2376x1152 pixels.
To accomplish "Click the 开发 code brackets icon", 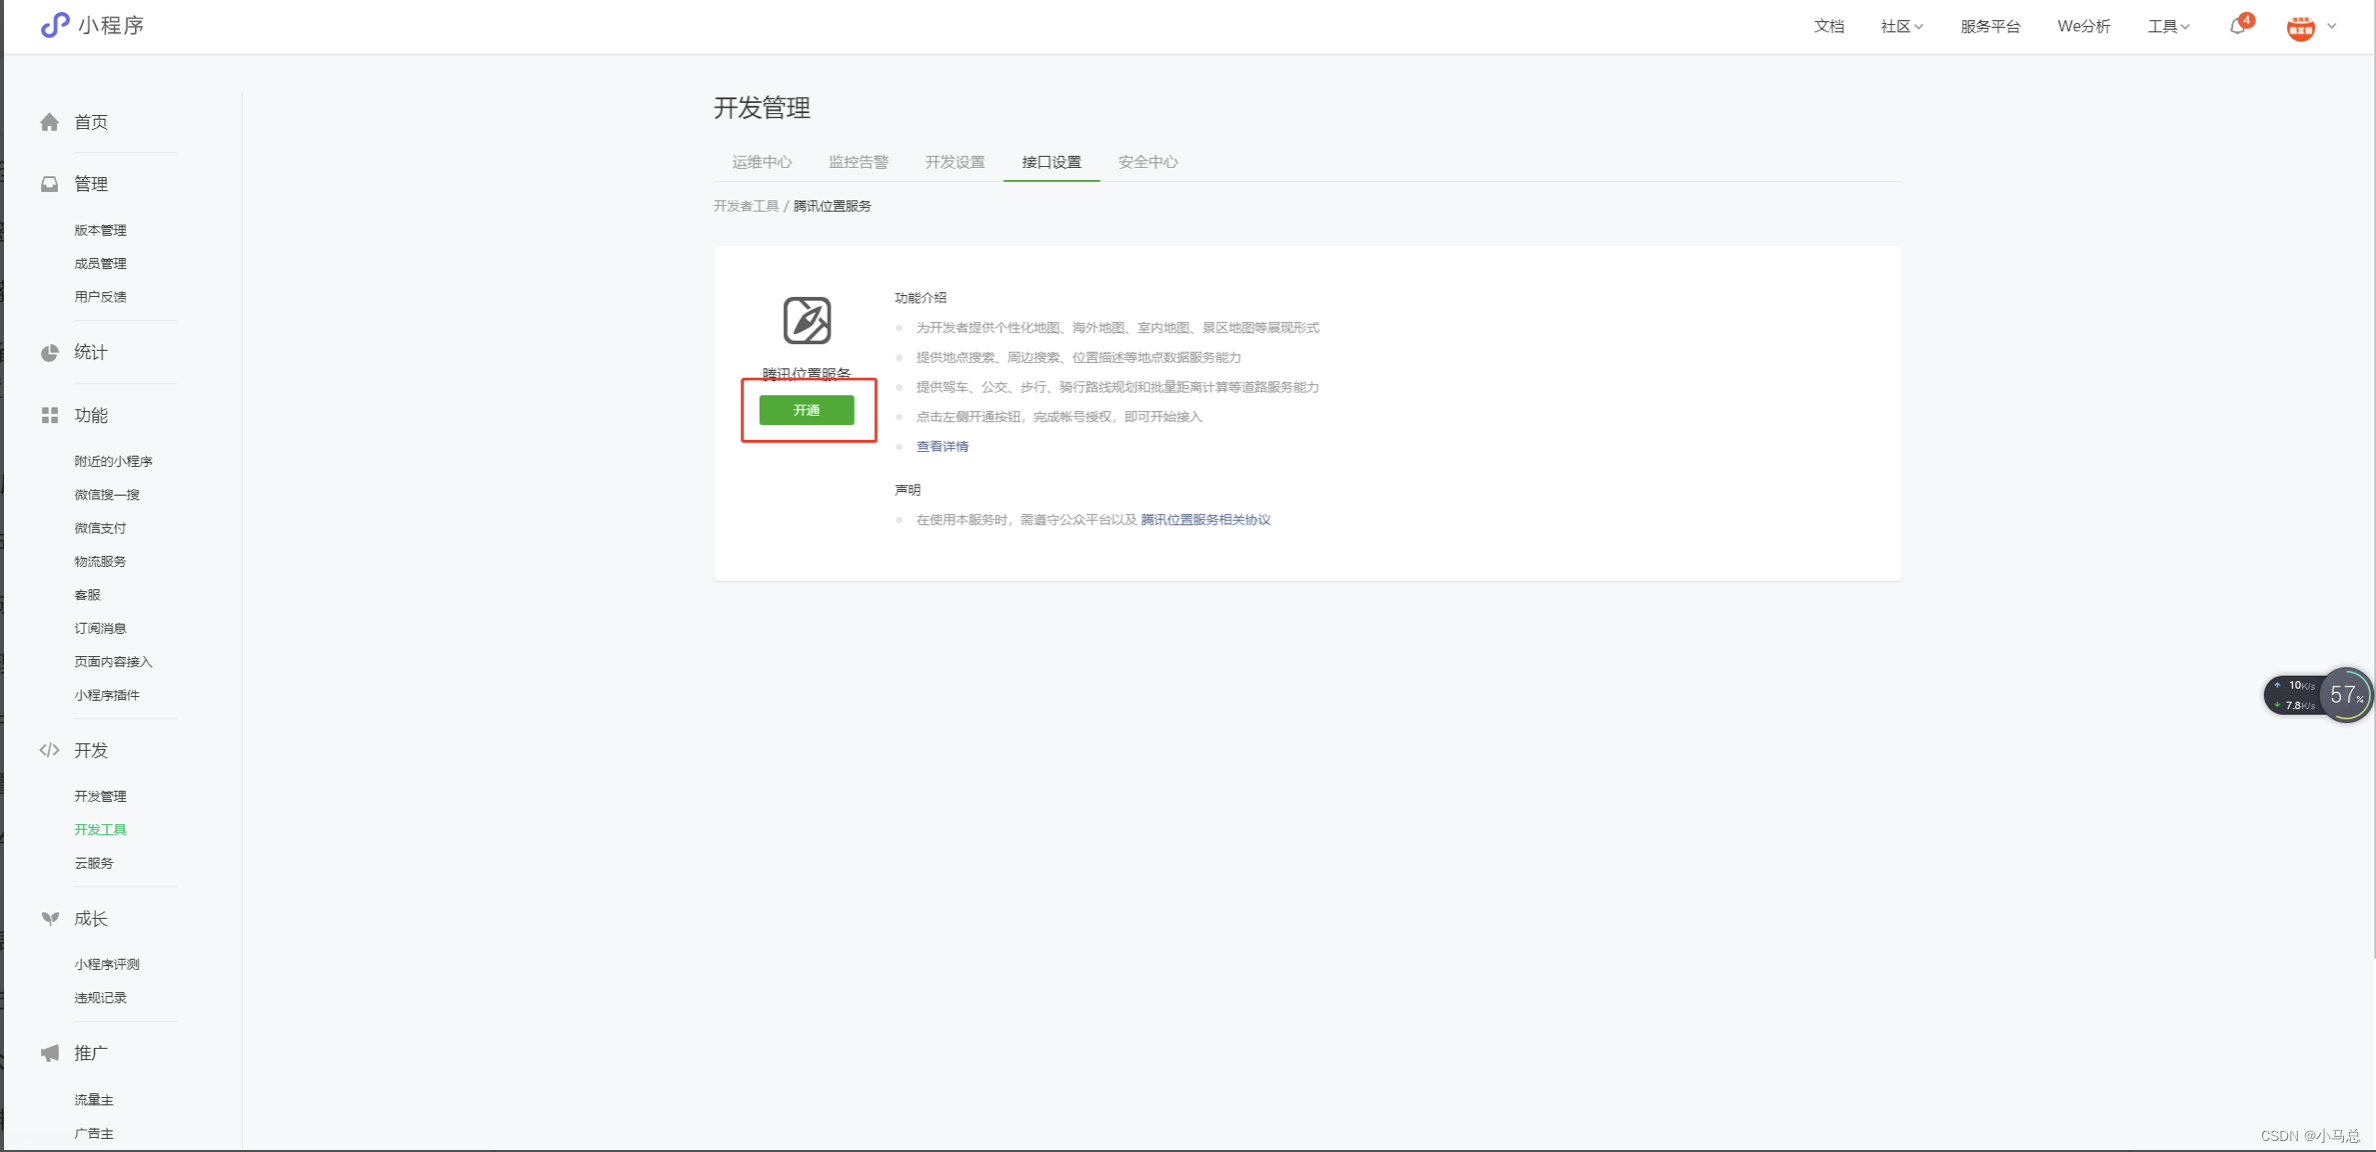I will (x=49, y=750).
